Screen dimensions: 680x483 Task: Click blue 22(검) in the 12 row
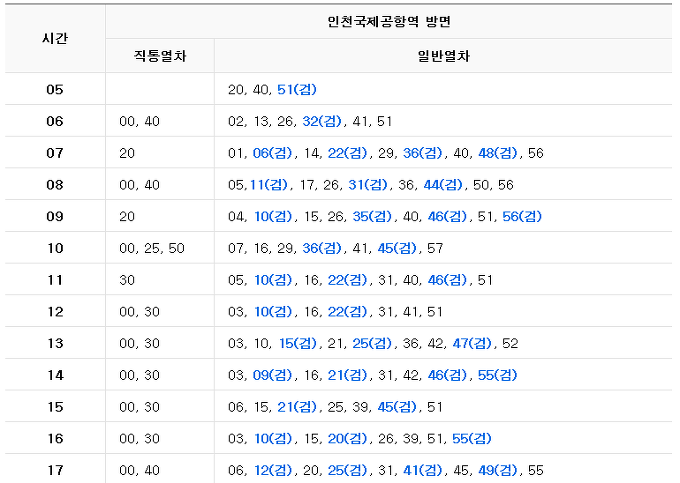347,312
